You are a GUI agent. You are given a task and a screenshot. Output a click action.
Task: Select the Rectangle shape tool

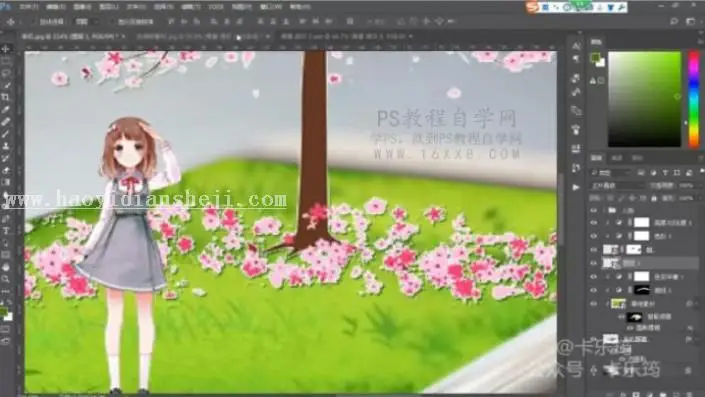pyautogui.click(x=6, y=255)
